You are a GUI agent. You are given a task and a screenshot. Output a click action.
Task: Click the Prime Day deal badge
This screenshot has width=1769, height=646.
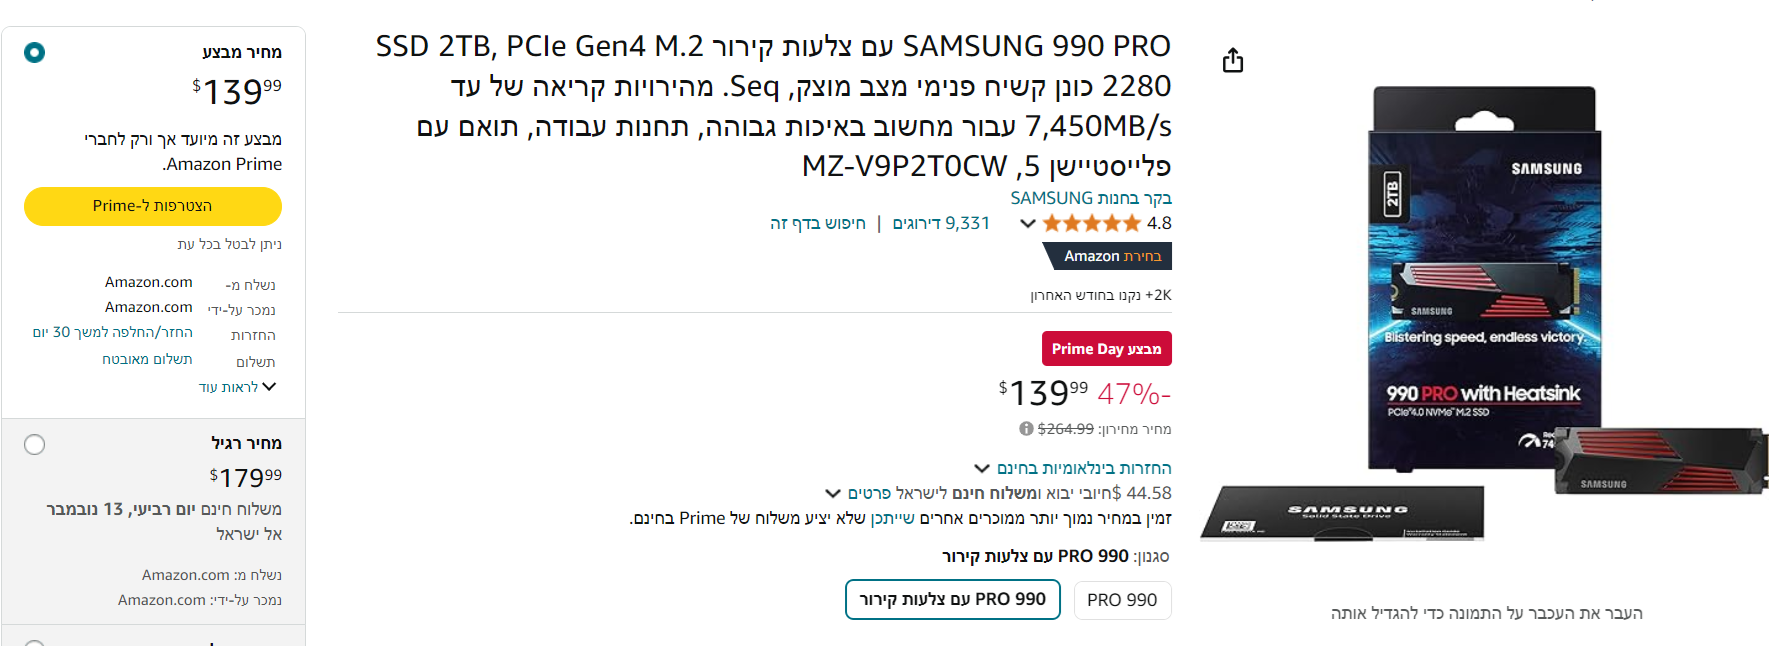point(1106,349)
